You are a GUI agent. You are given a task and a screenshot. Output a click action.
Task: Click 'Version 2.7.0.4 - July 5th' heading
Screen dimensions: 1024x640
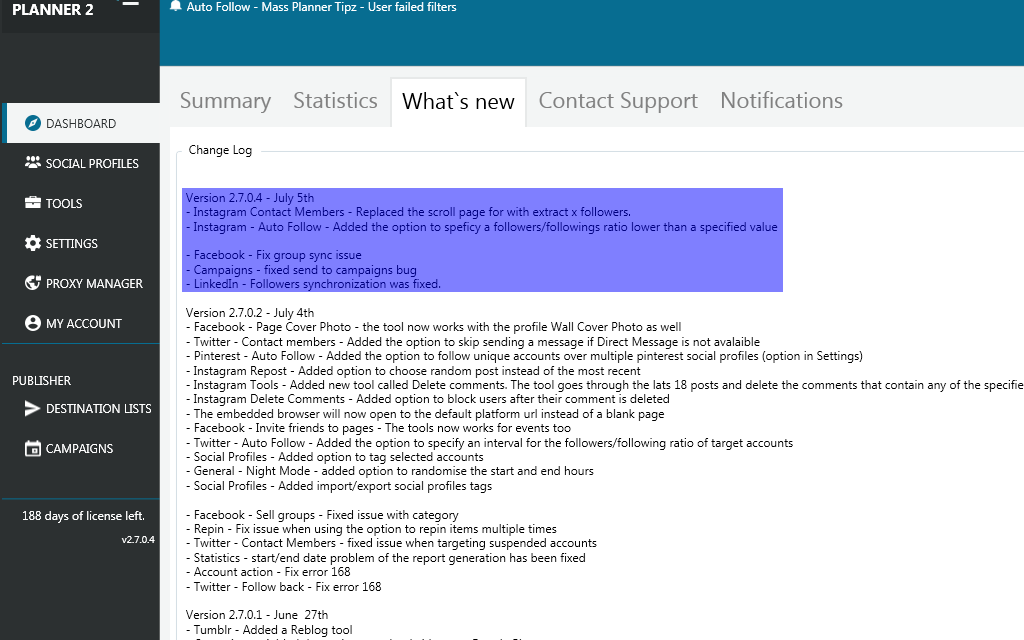(x=249, y=198)
